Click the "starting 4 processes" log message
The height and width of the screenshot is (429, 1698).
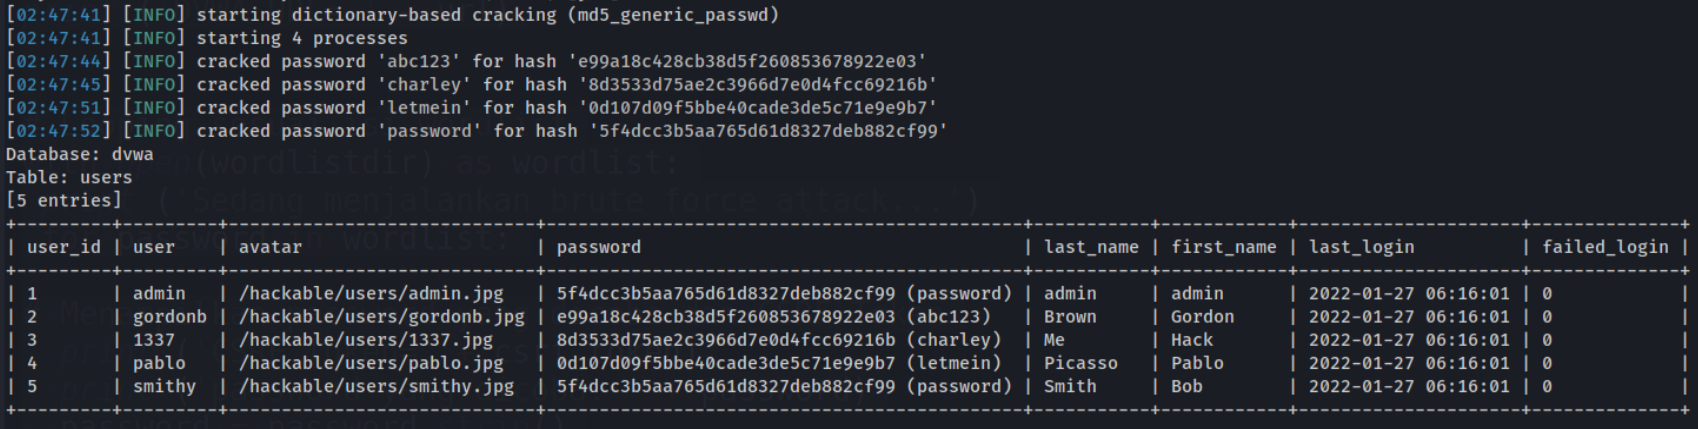point(302,38)
